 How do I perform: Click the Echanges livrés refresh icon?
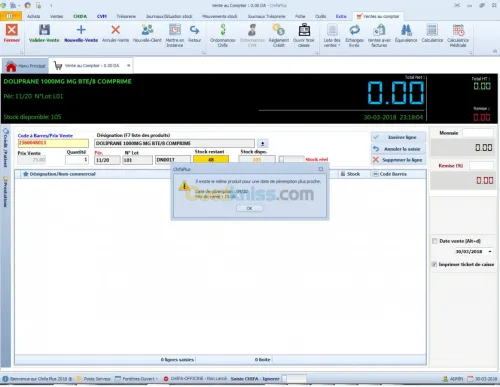pos(354,30)
